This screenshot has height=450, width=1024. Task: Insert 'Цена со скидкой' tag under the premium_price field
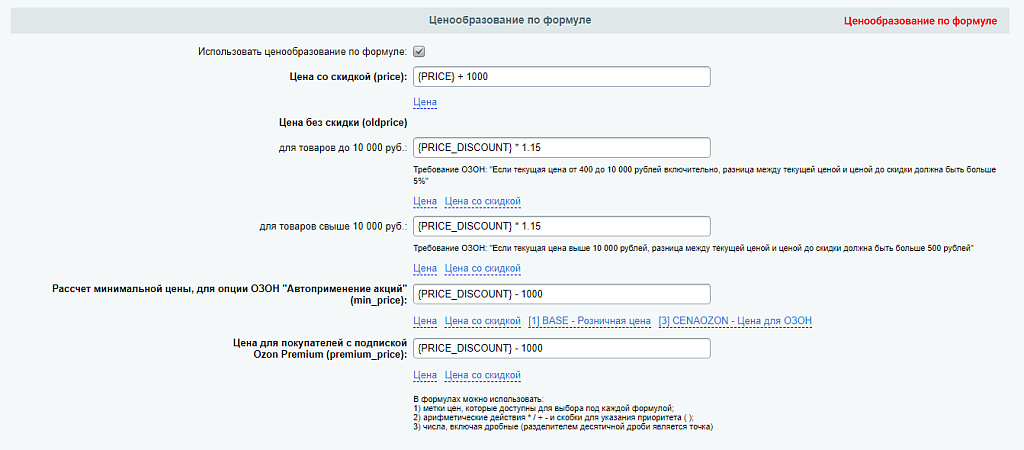pos(482,375)
